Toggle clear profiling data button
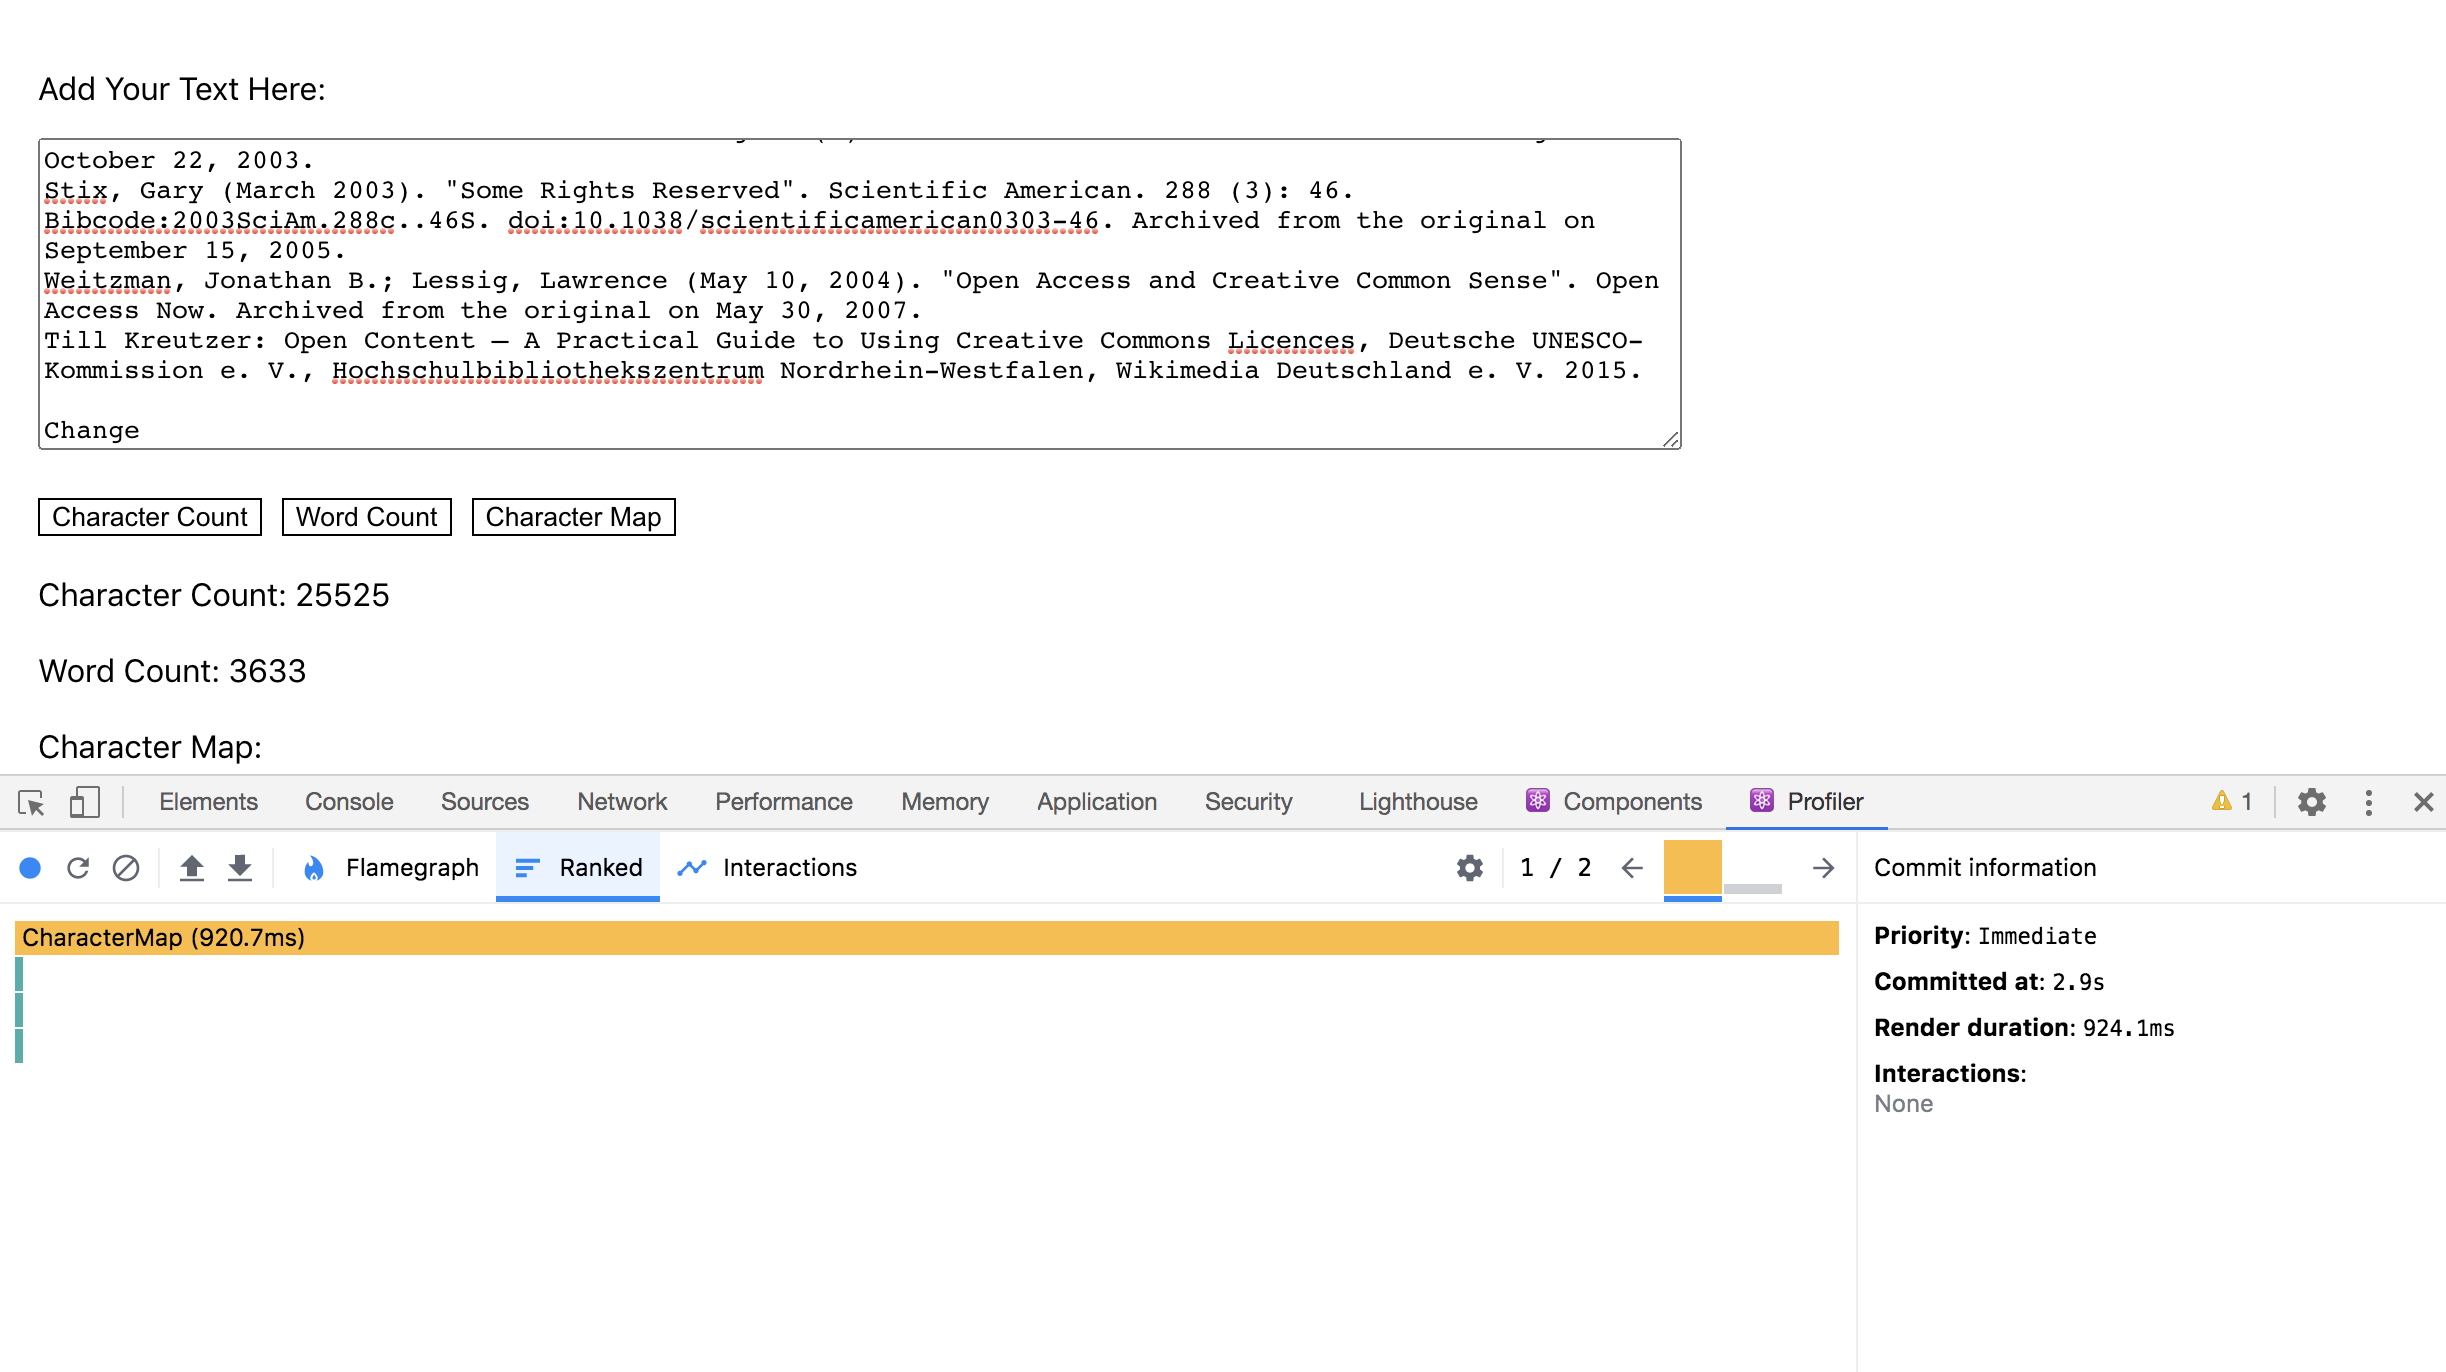2446x1372 pixels. (x=128, y=868)
